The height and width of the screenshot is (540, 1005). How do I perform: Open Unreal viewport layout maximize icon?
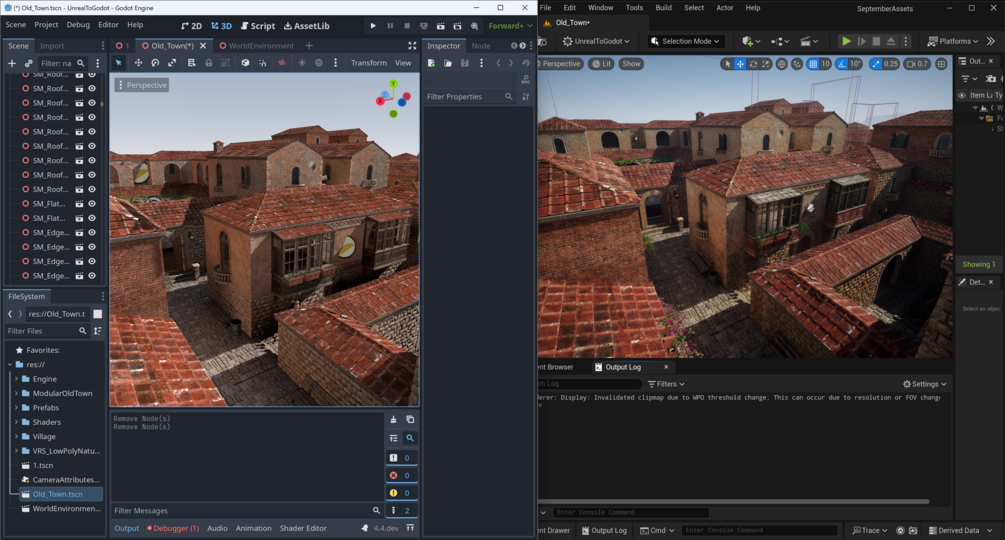coord(941,64)
